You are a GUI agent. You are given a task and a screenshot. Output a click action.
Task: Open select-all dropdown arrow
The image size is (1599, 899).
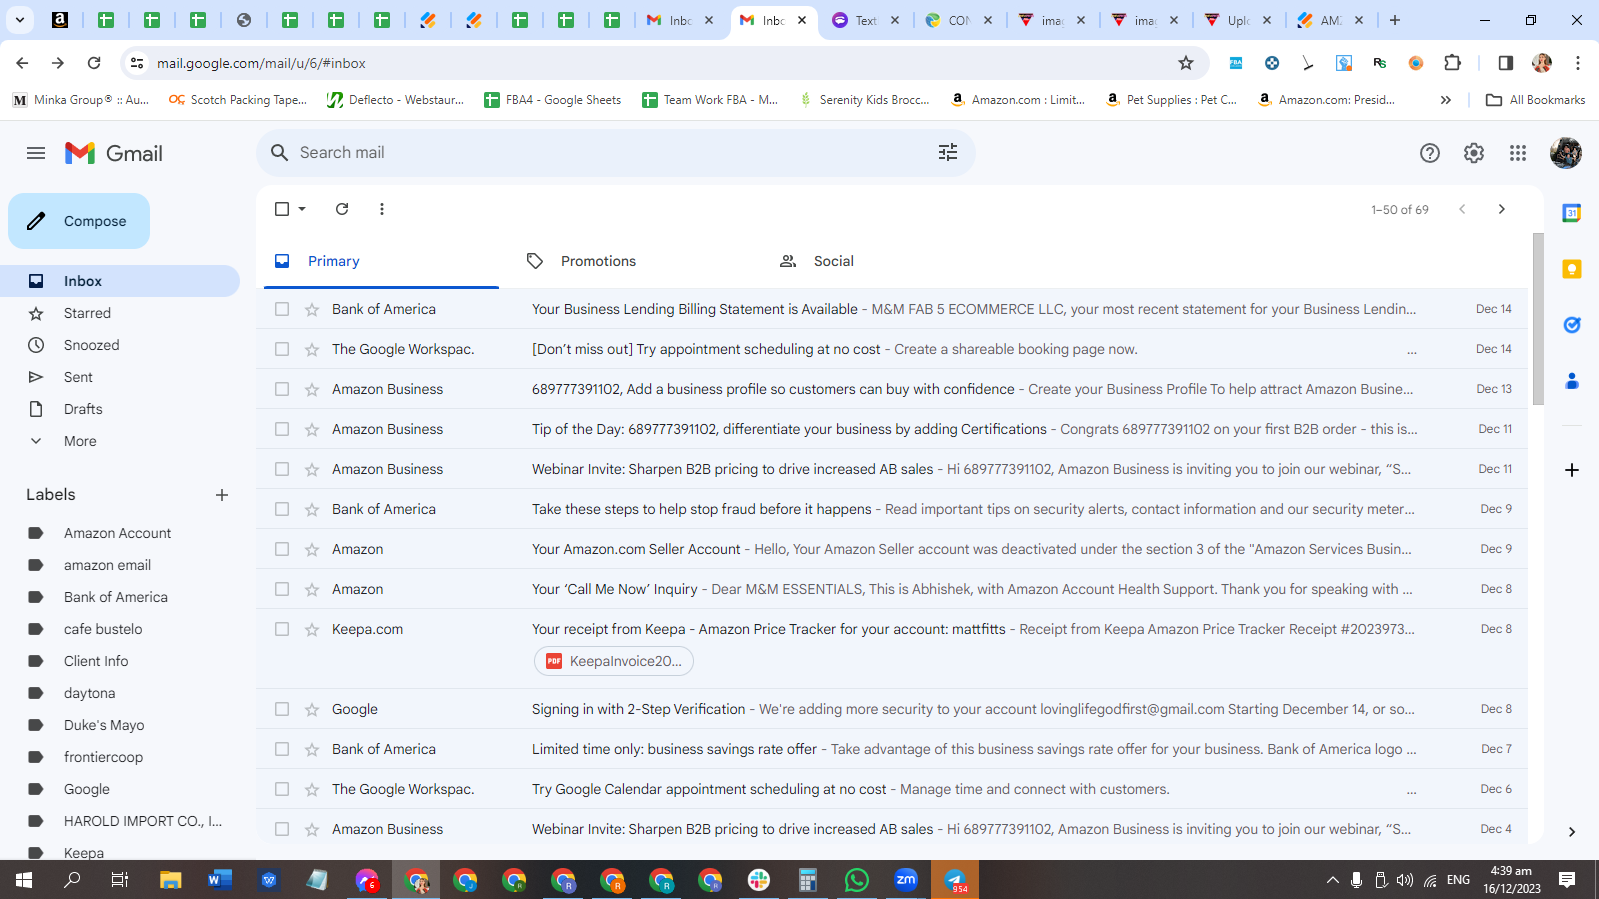pyautogui.click(x=302, y=209)
